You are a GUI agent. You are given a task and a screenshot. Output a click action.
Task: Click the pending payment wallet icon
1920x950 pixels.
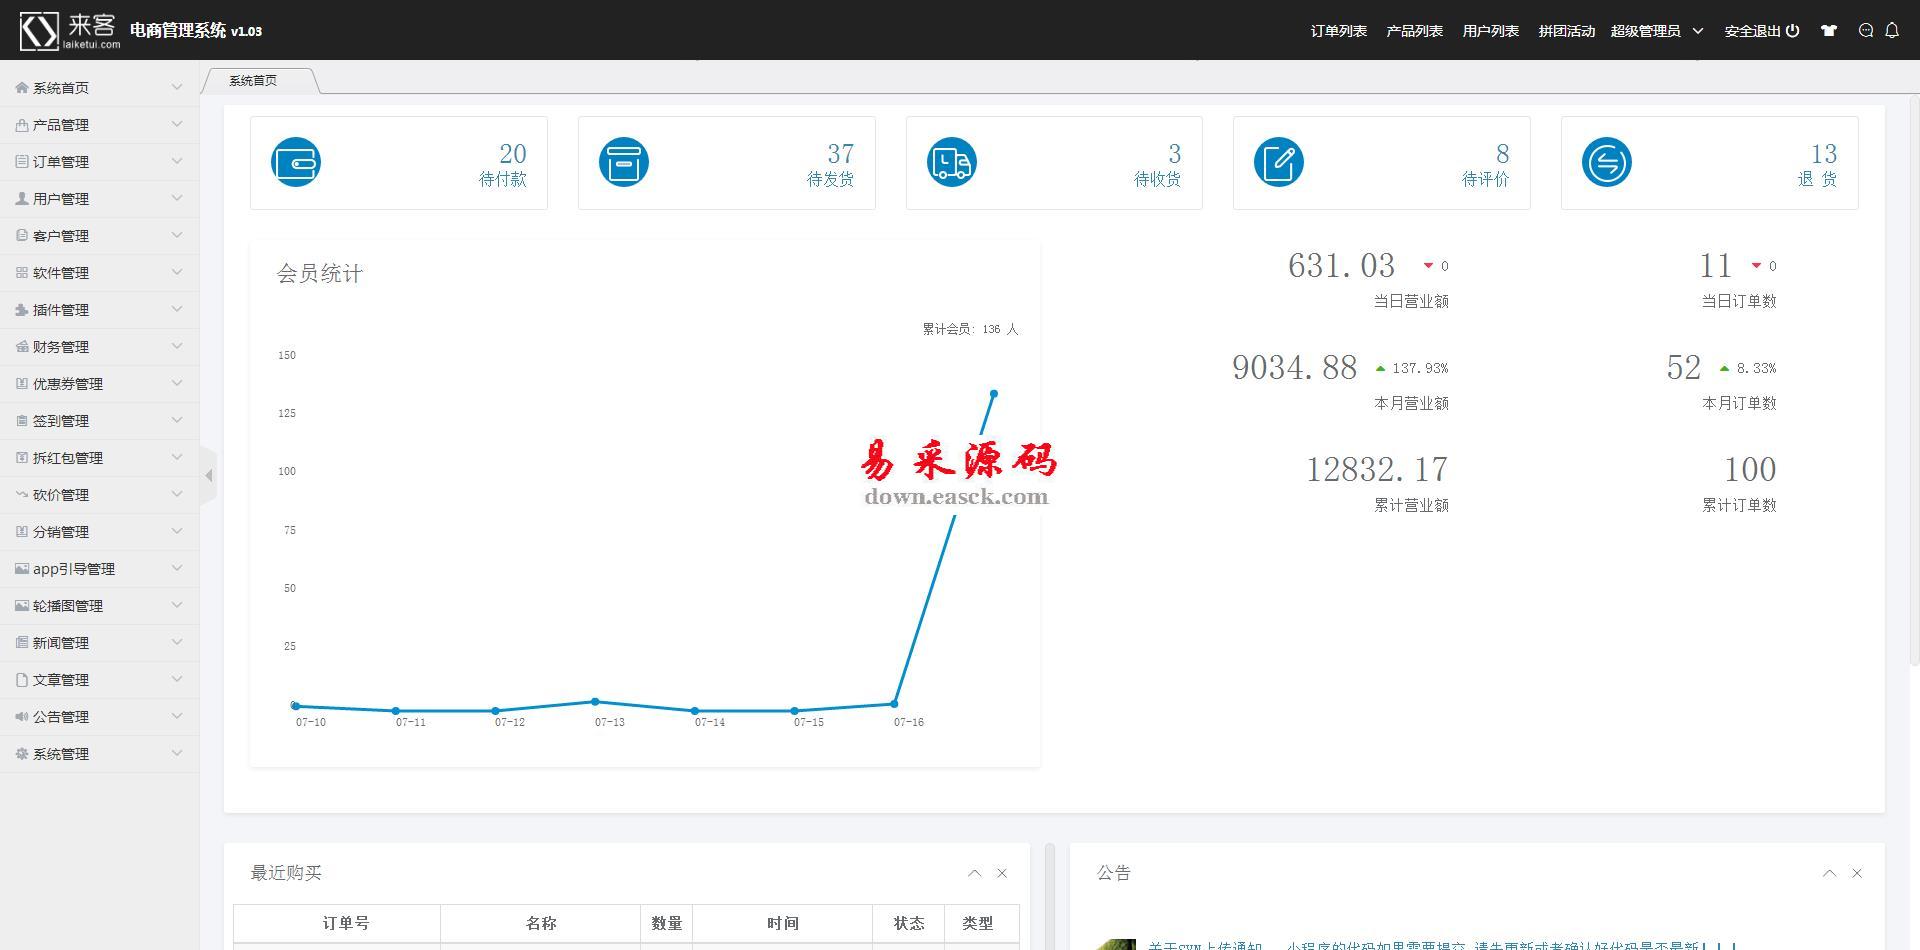click(x=296, y=162)
